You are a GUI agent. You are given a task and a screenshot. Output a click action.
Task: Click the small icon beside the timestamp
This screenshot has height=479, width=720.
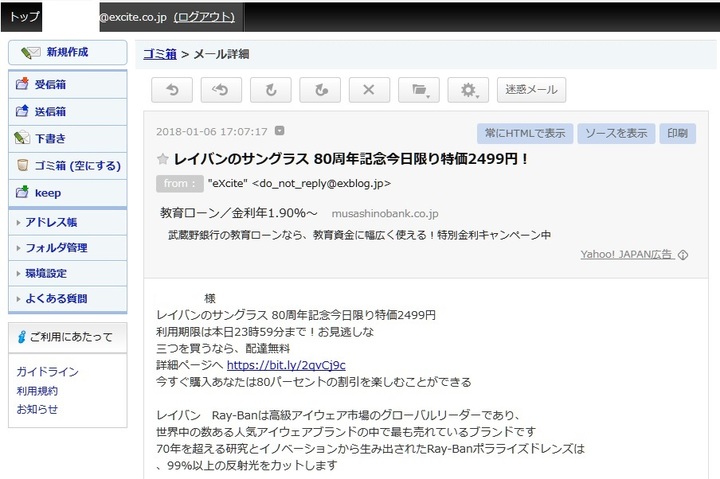pyautogui.click(x=279, y=131)
